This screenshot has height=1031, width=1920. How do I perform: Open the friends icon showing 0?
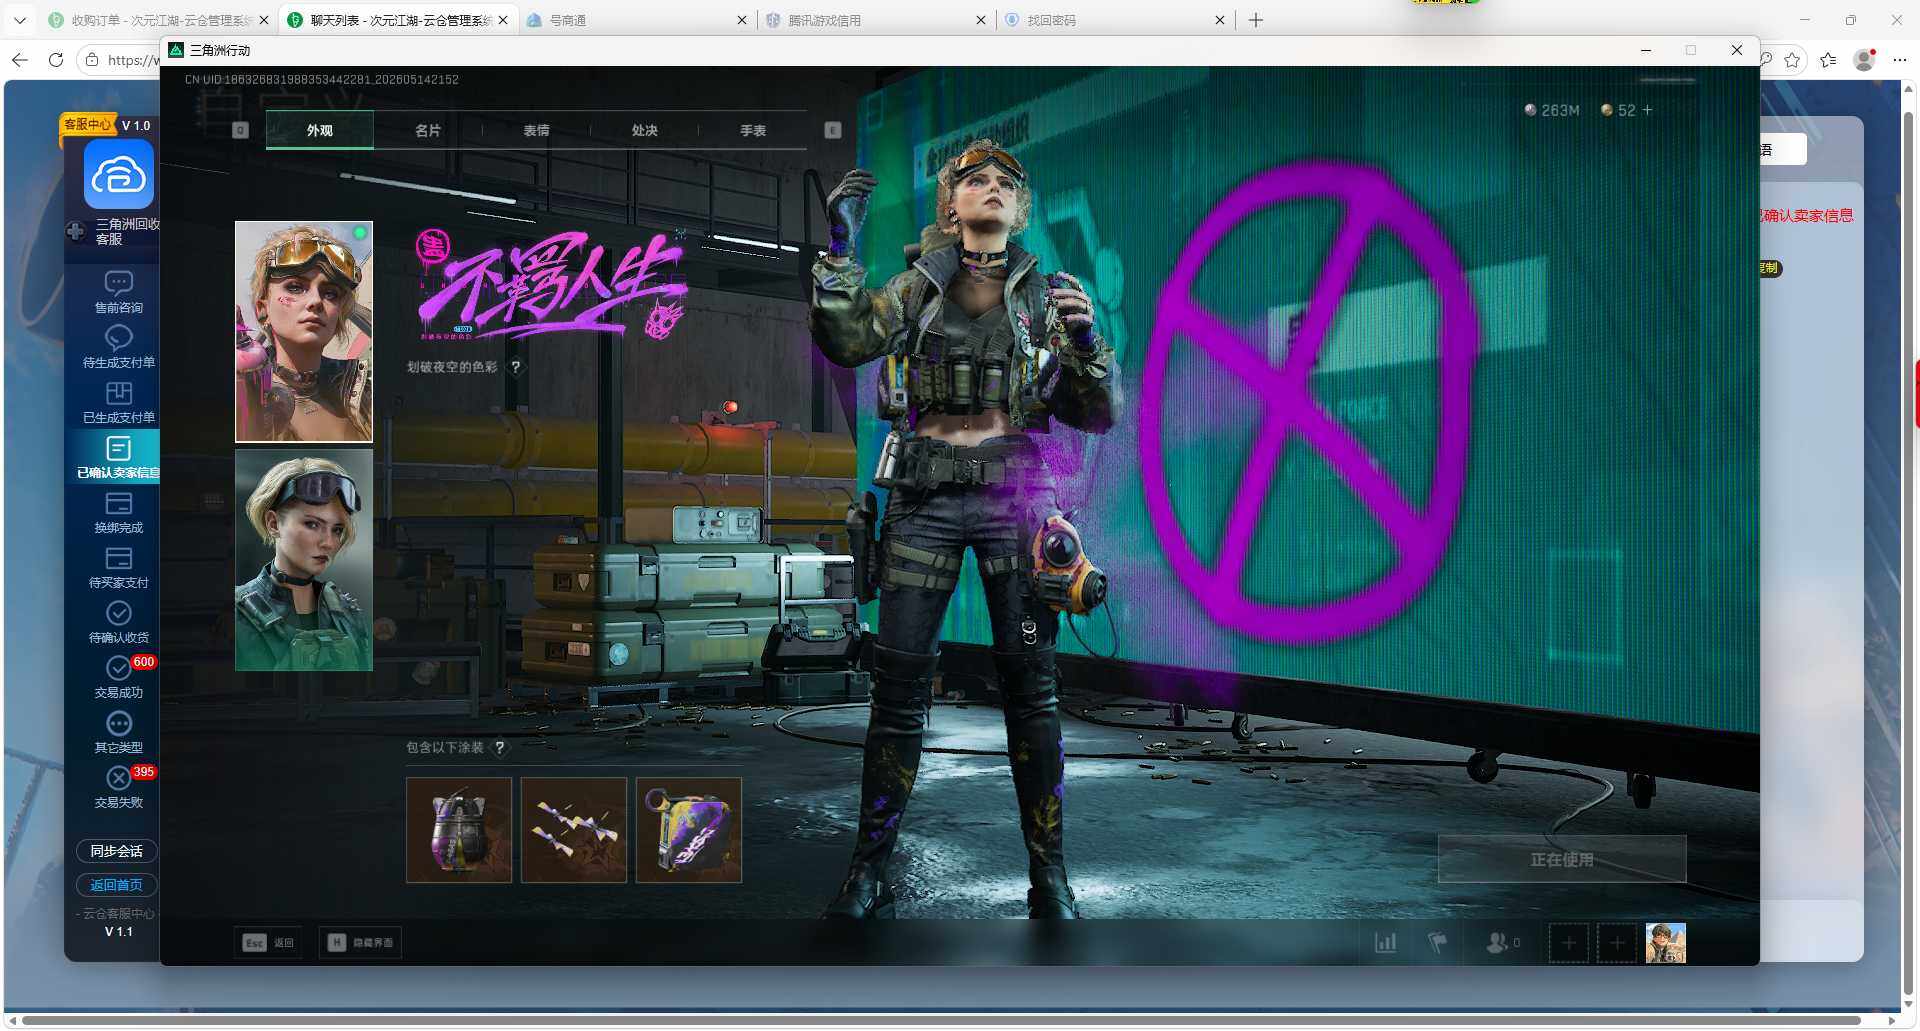pyautogui.click(x=1503, y=942)
